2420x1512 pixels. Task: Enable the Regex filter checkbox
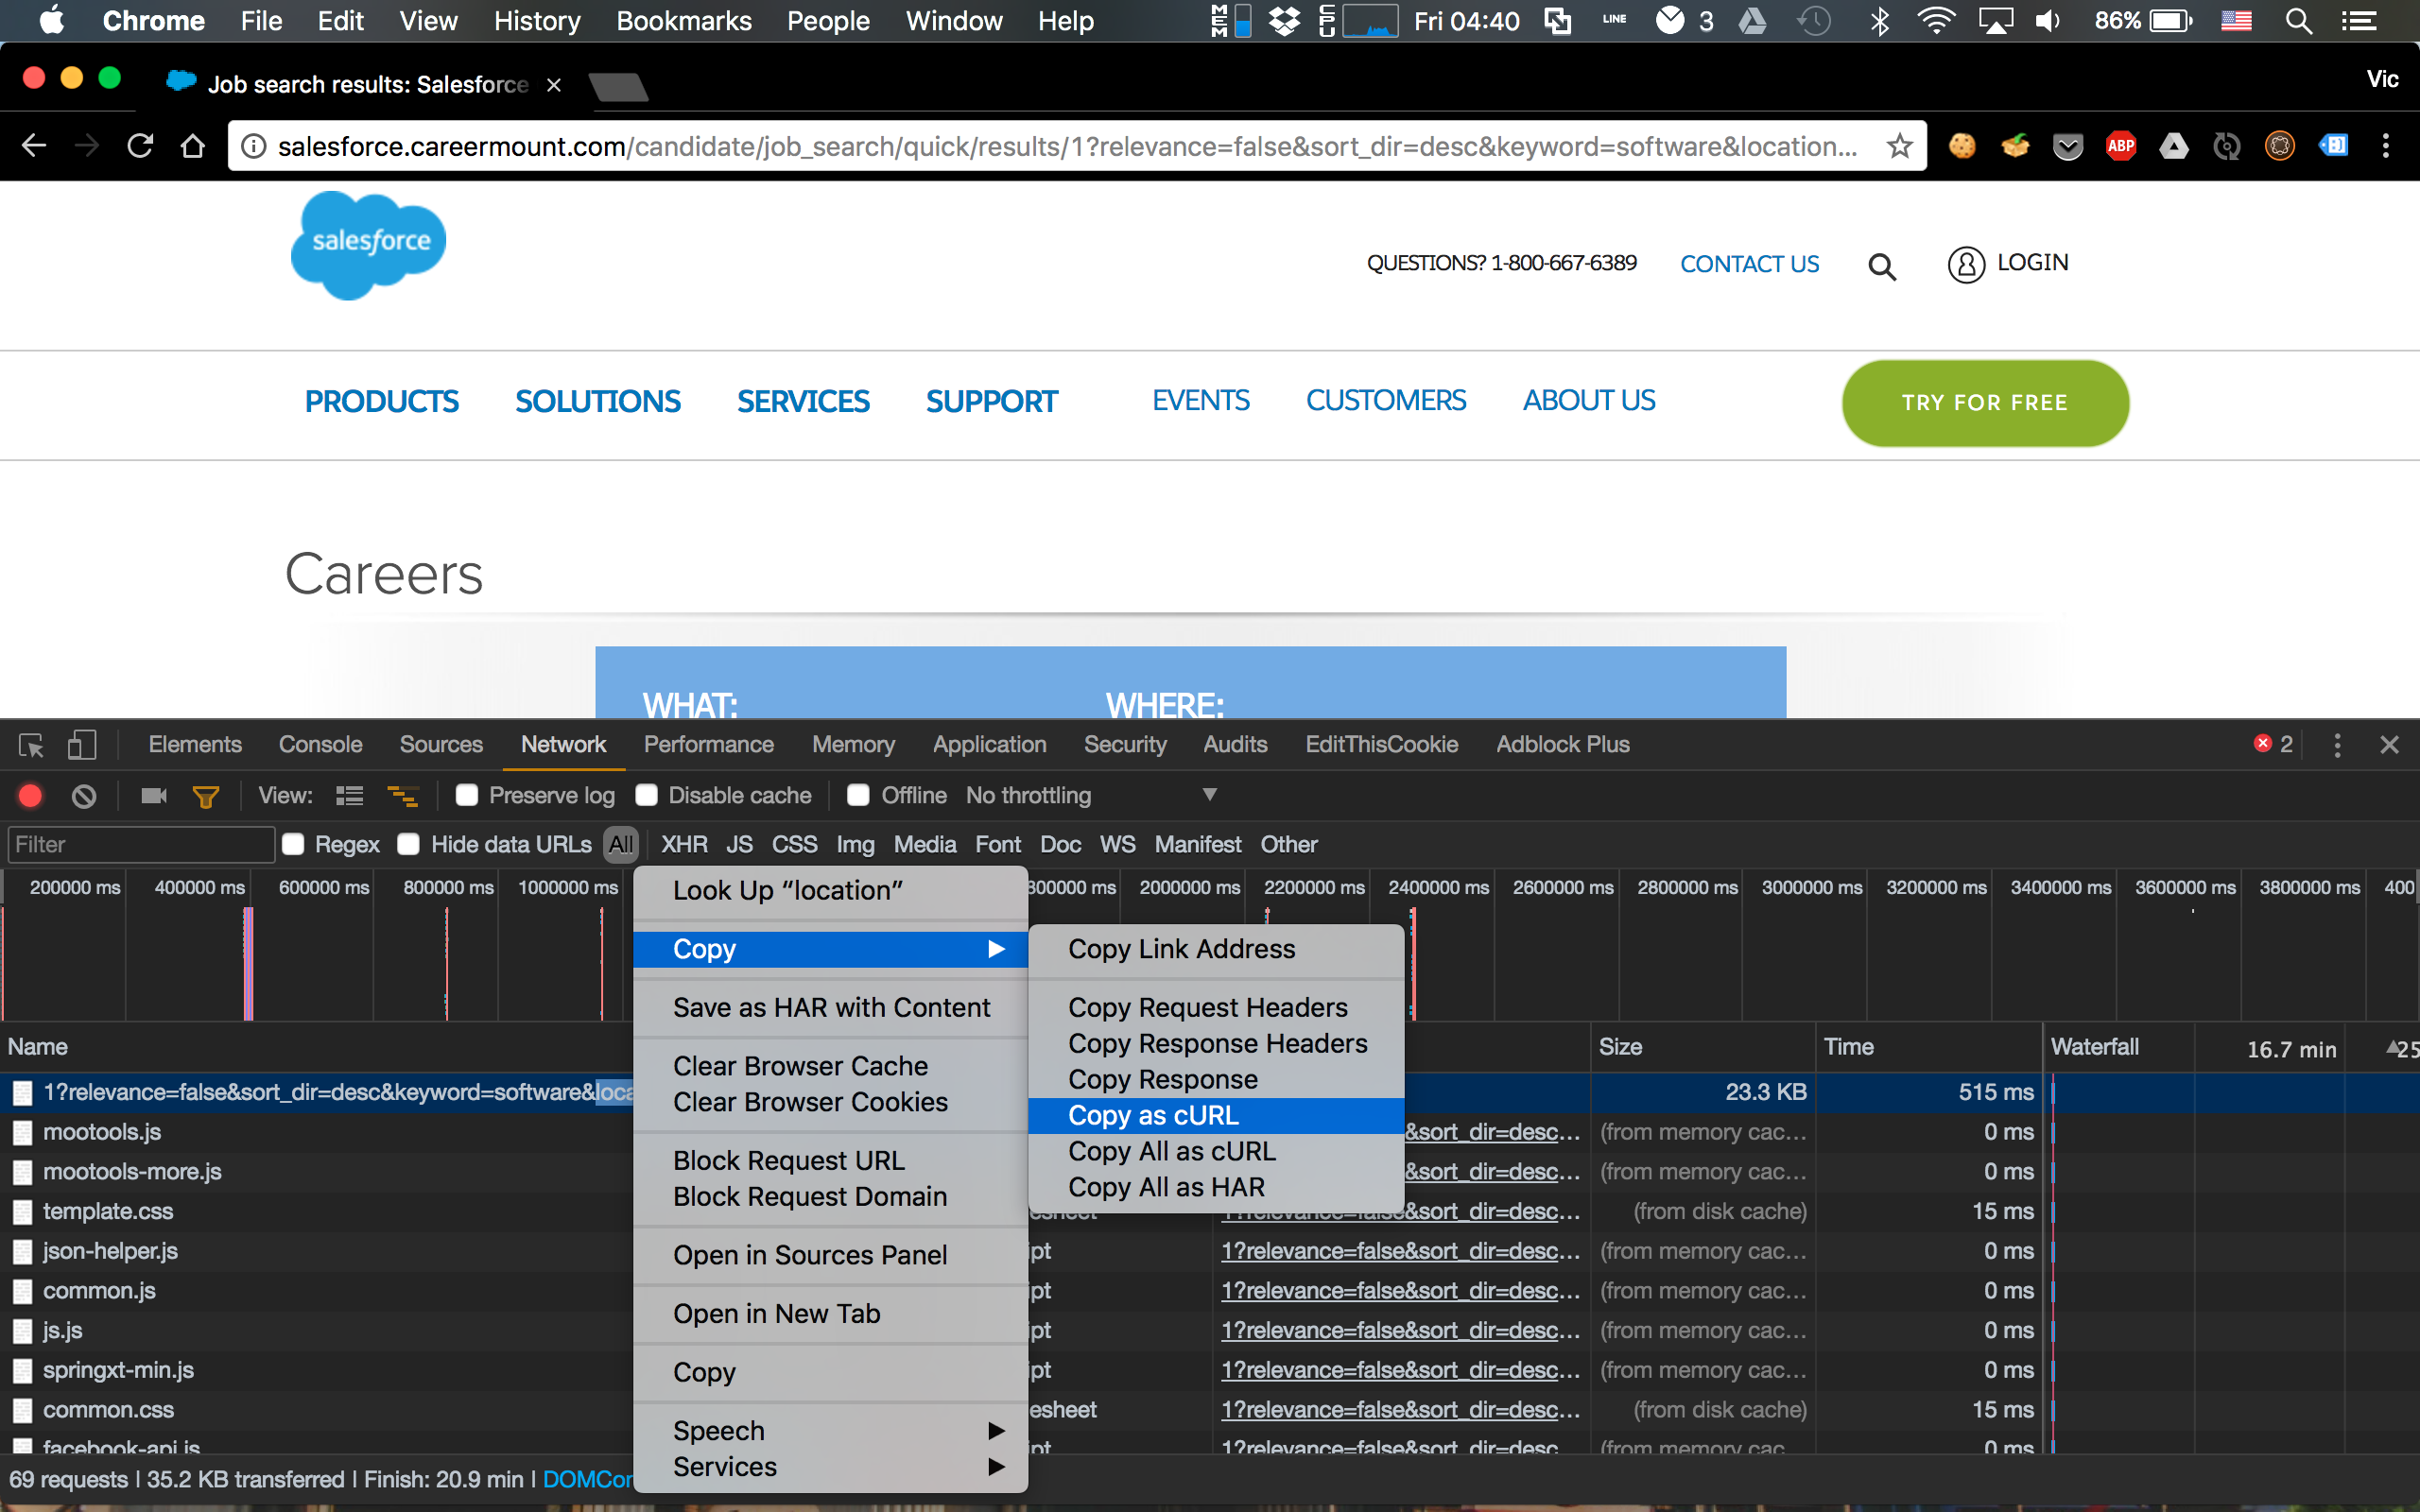(x=293, y=844)
